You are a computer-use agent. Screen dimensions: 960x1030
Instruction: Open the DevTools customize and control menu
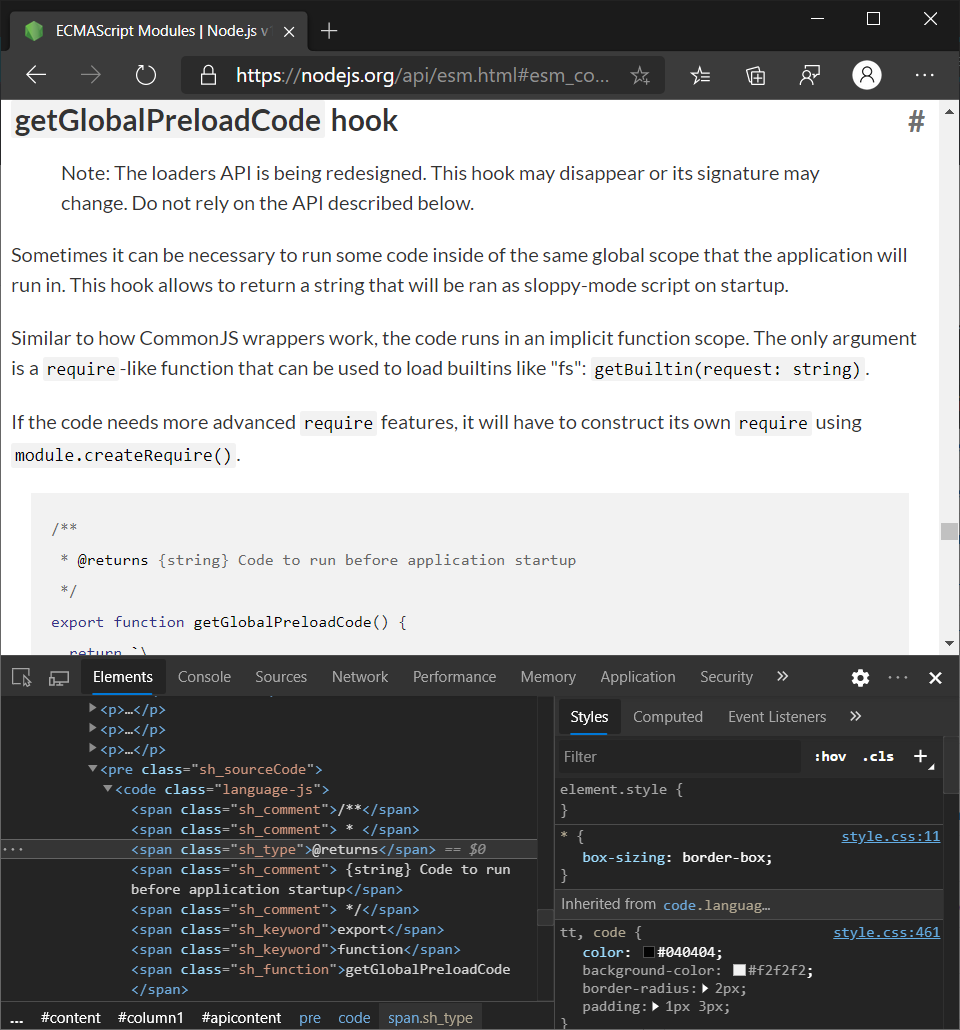click(x=897, y=678)
